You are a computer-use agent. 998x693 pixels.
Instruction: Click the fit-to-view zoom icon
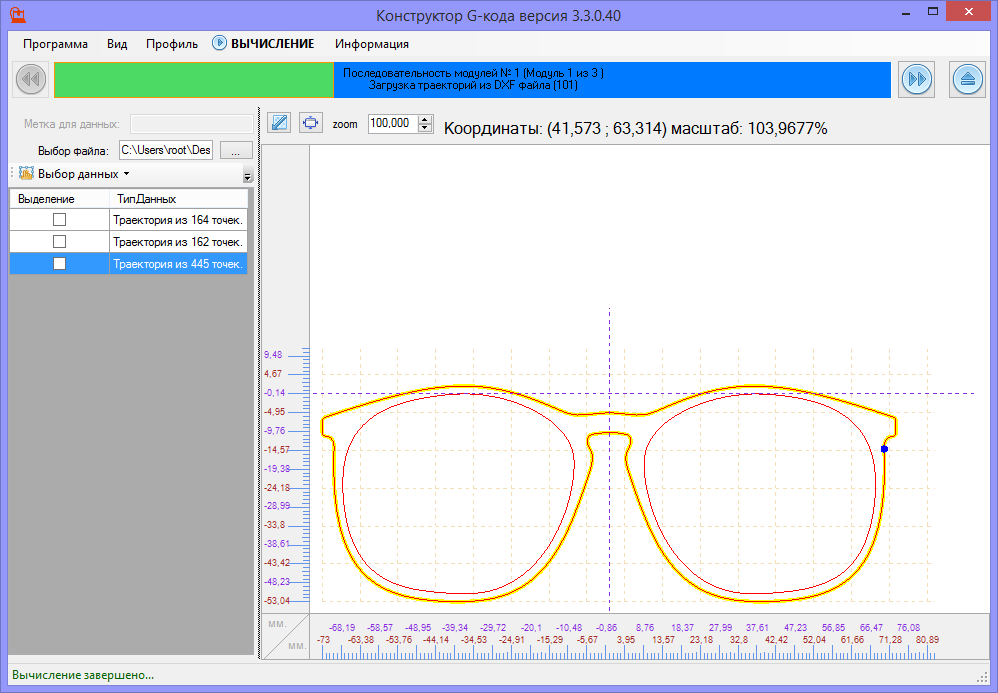pyautogui.click(x=311, y=123)
